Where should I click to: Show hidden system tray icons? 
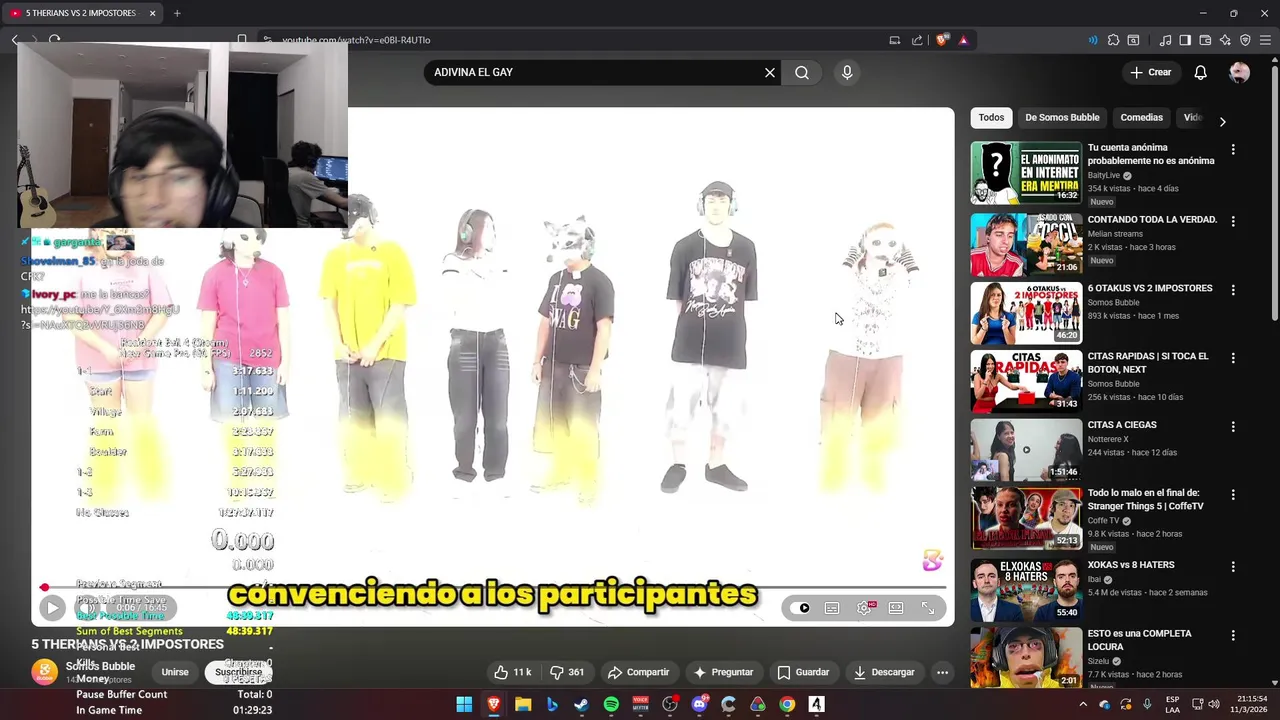[x=1083, y=704]
